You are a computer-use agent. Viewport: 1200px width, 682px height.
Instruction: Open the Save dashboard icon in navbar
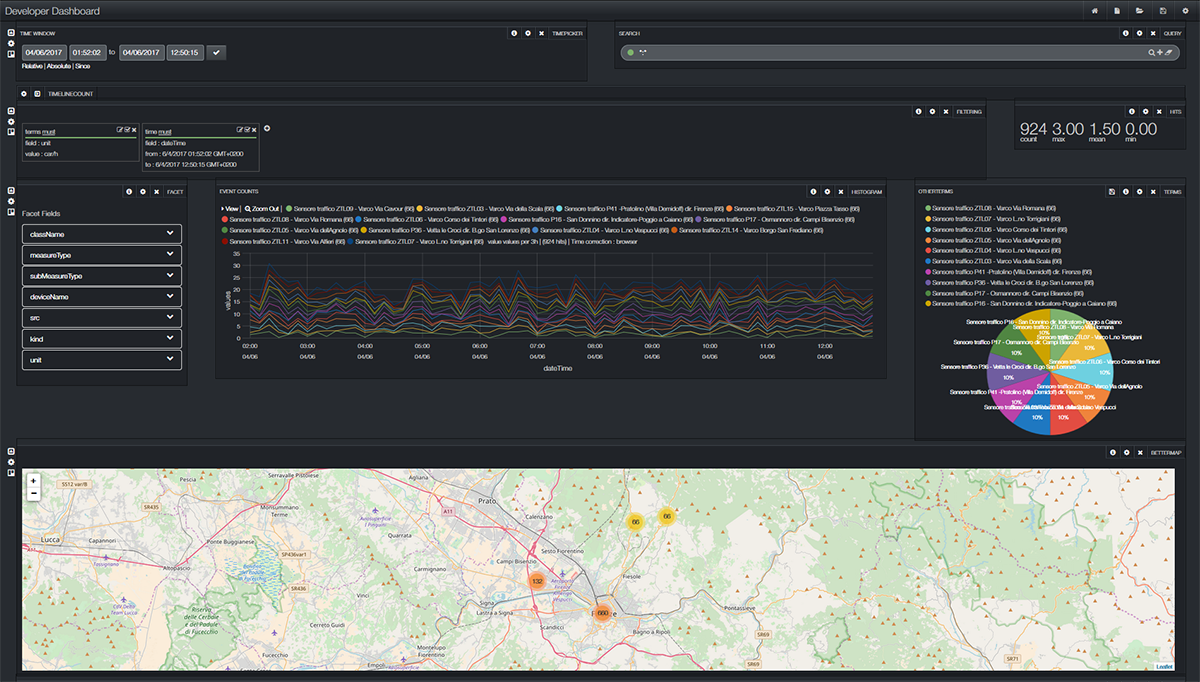(x=1163, y=10)
